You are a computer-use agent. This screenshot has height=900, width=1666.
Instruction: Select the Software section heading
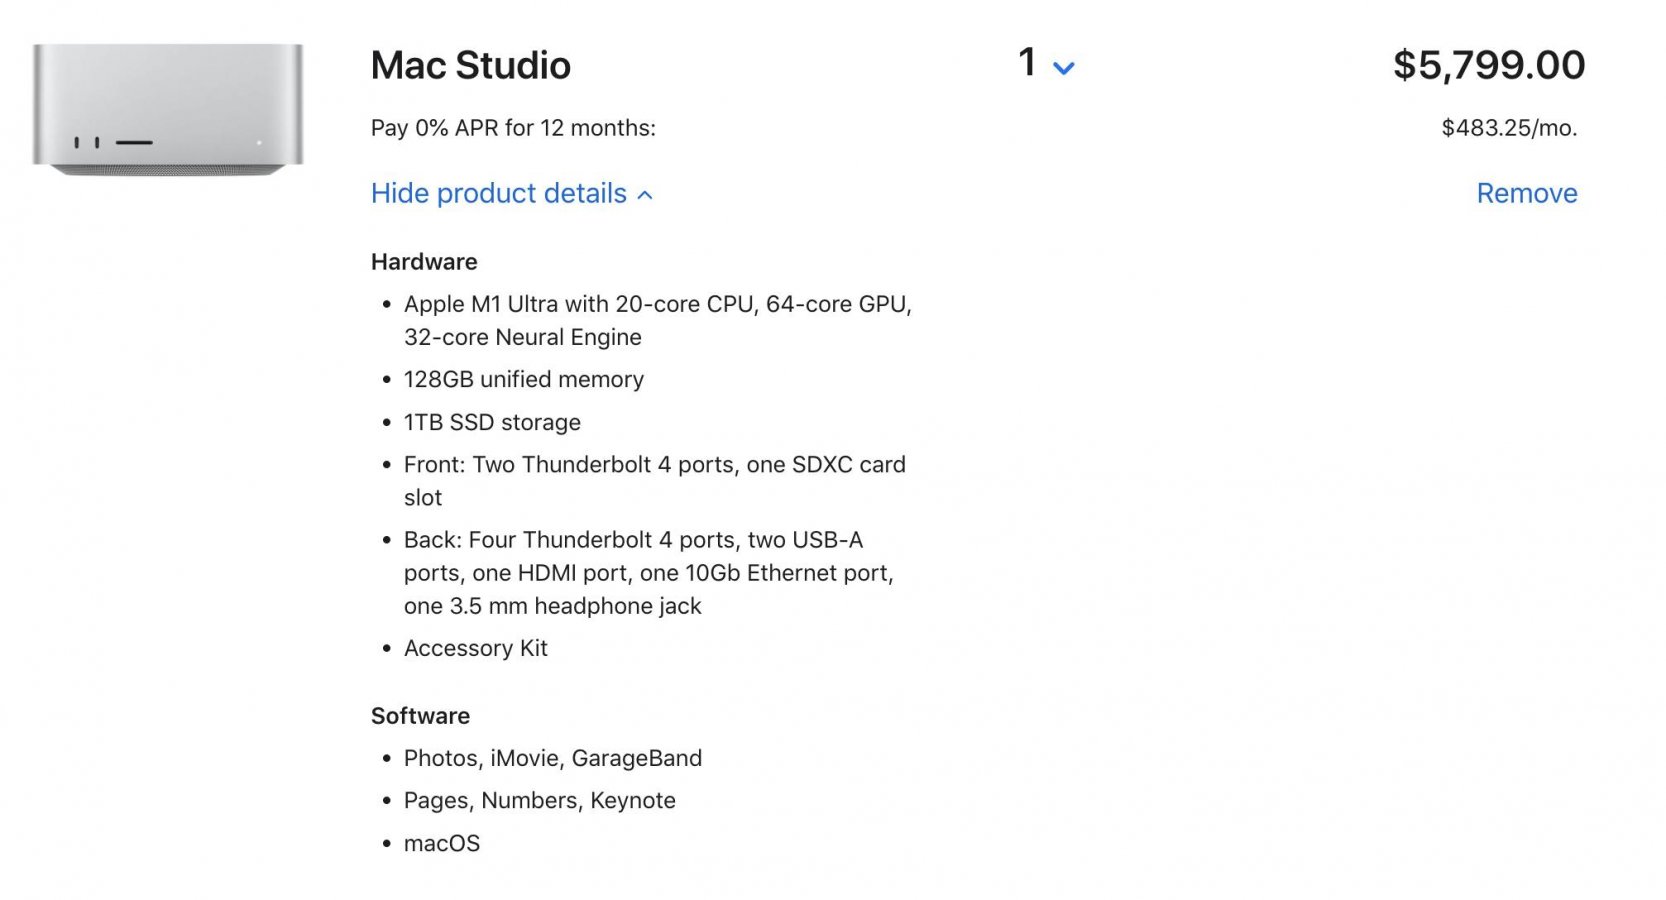pos(421,715)
